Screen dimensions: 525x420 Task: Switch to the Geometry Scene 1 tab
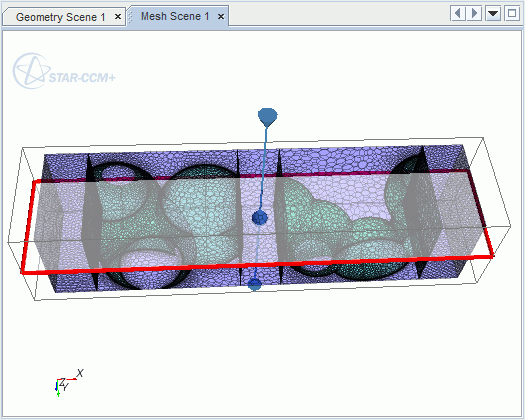pos(61,17)
